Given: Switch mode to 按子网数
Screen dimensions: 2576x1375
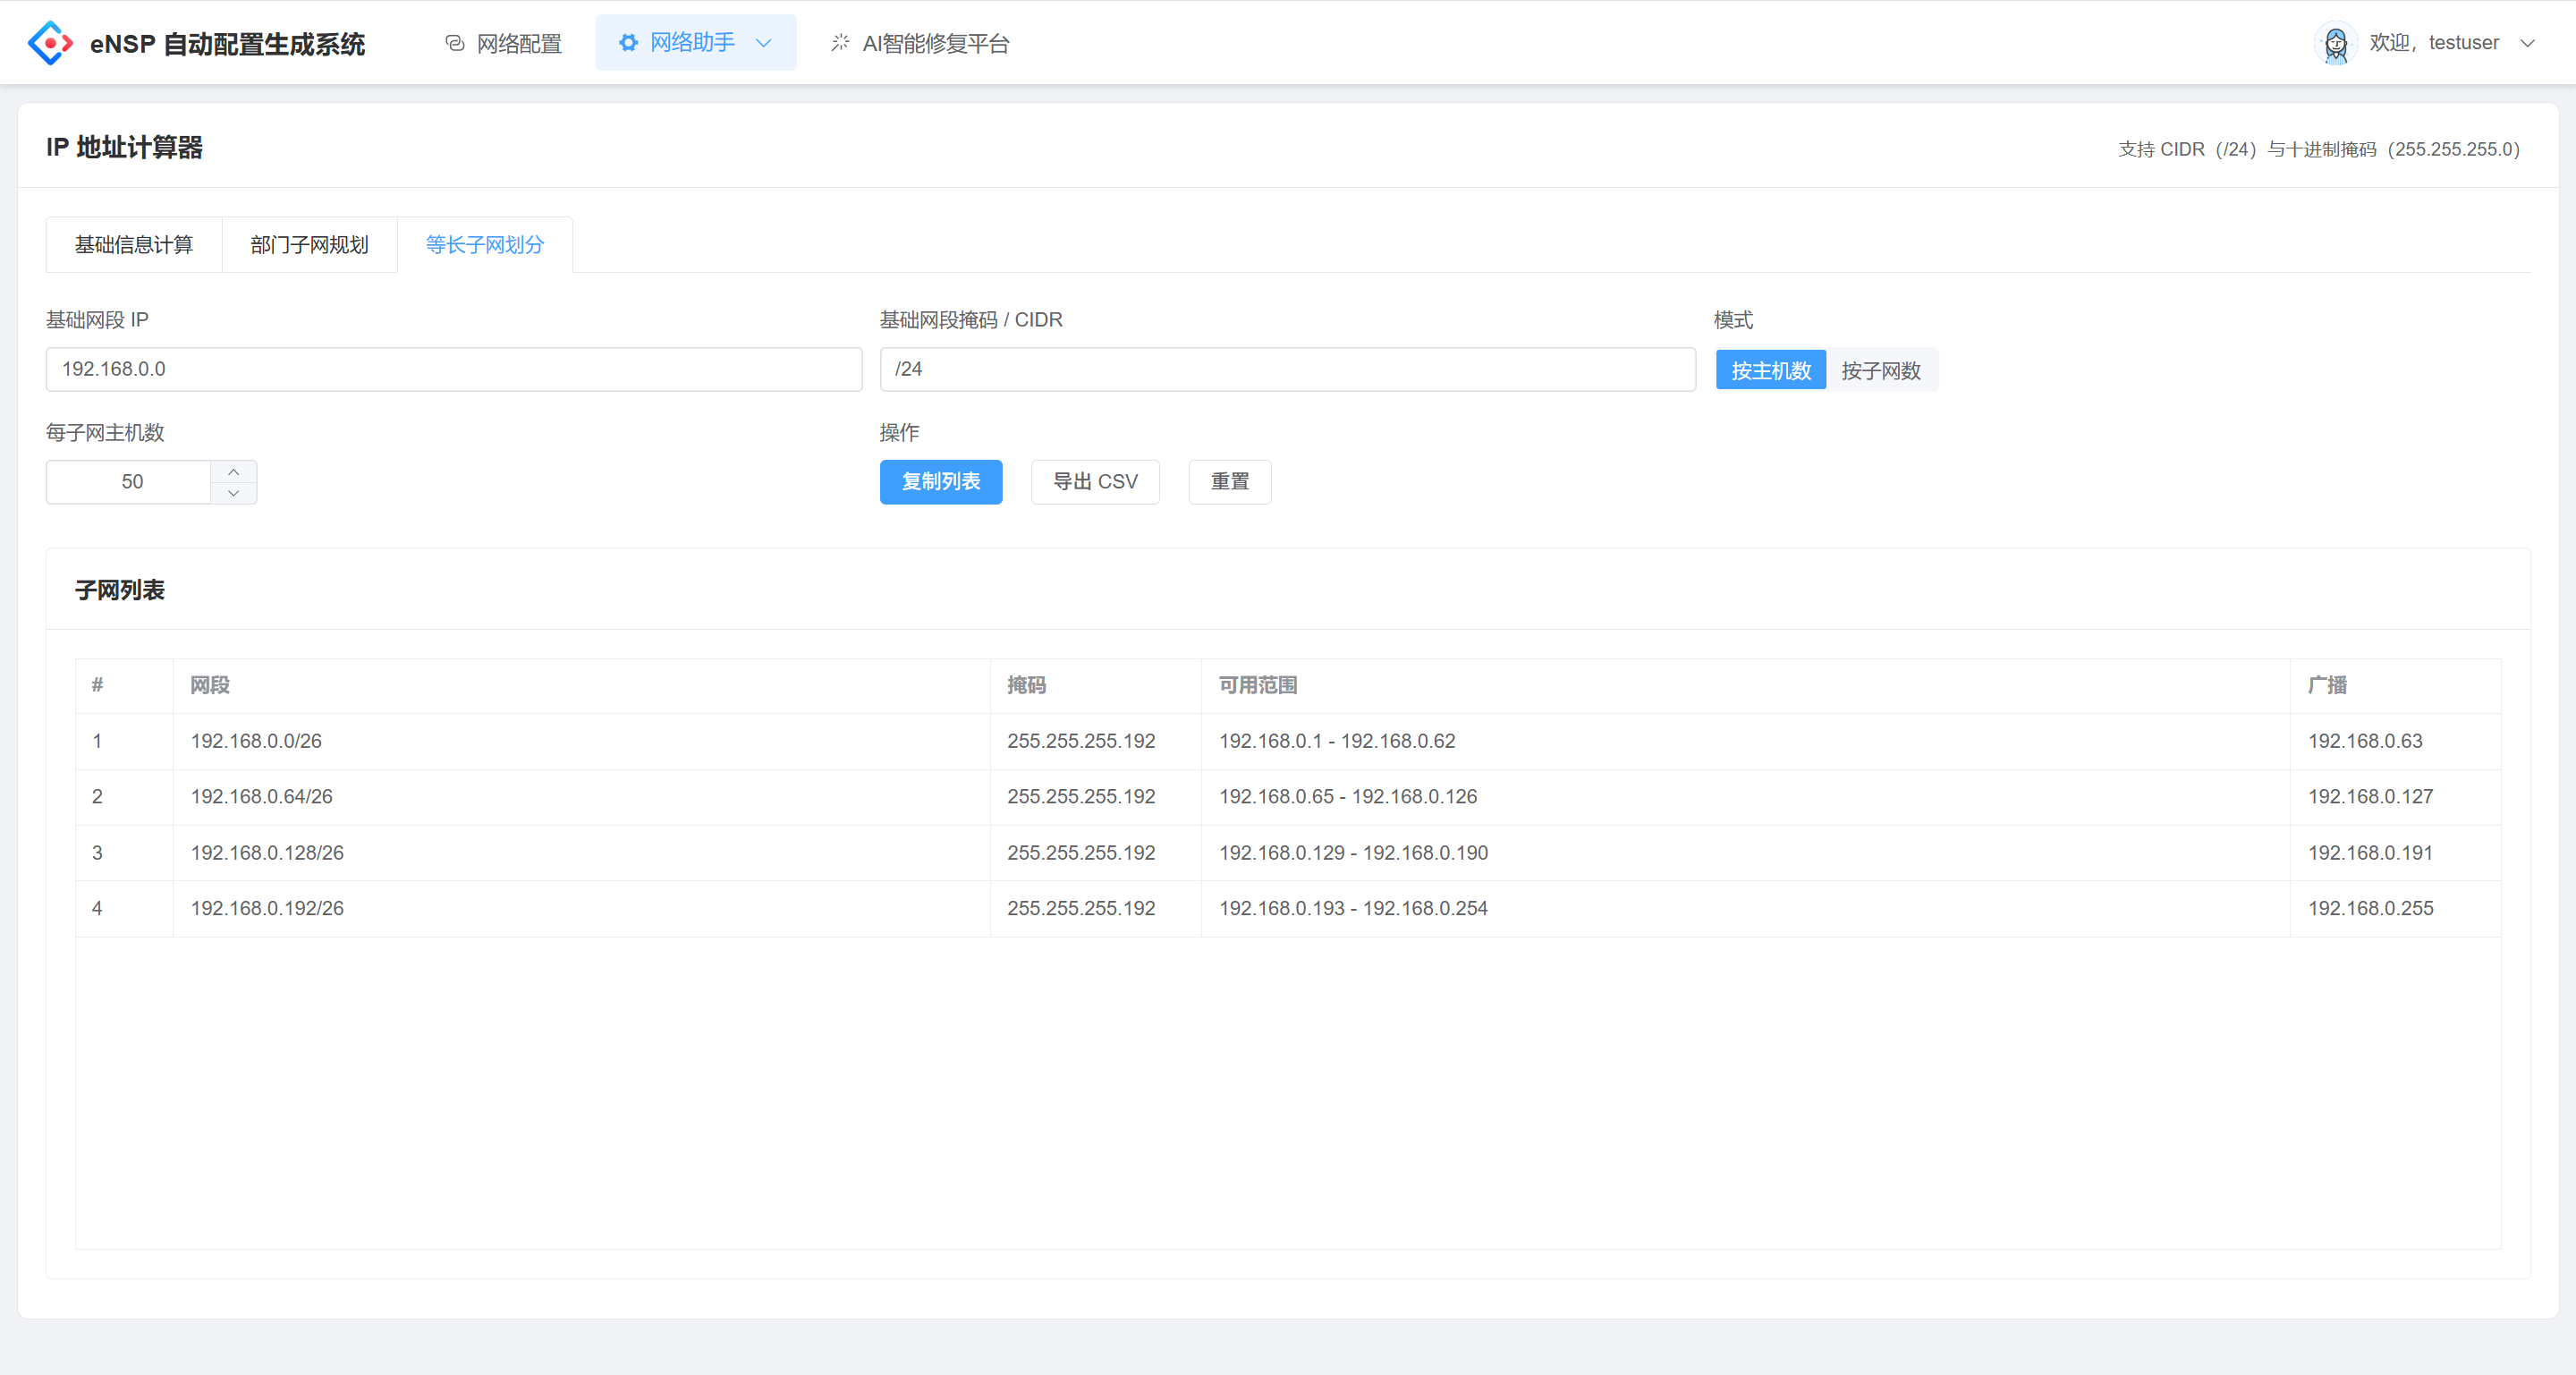Looking at the screenshot, I should pos(1880,371).
